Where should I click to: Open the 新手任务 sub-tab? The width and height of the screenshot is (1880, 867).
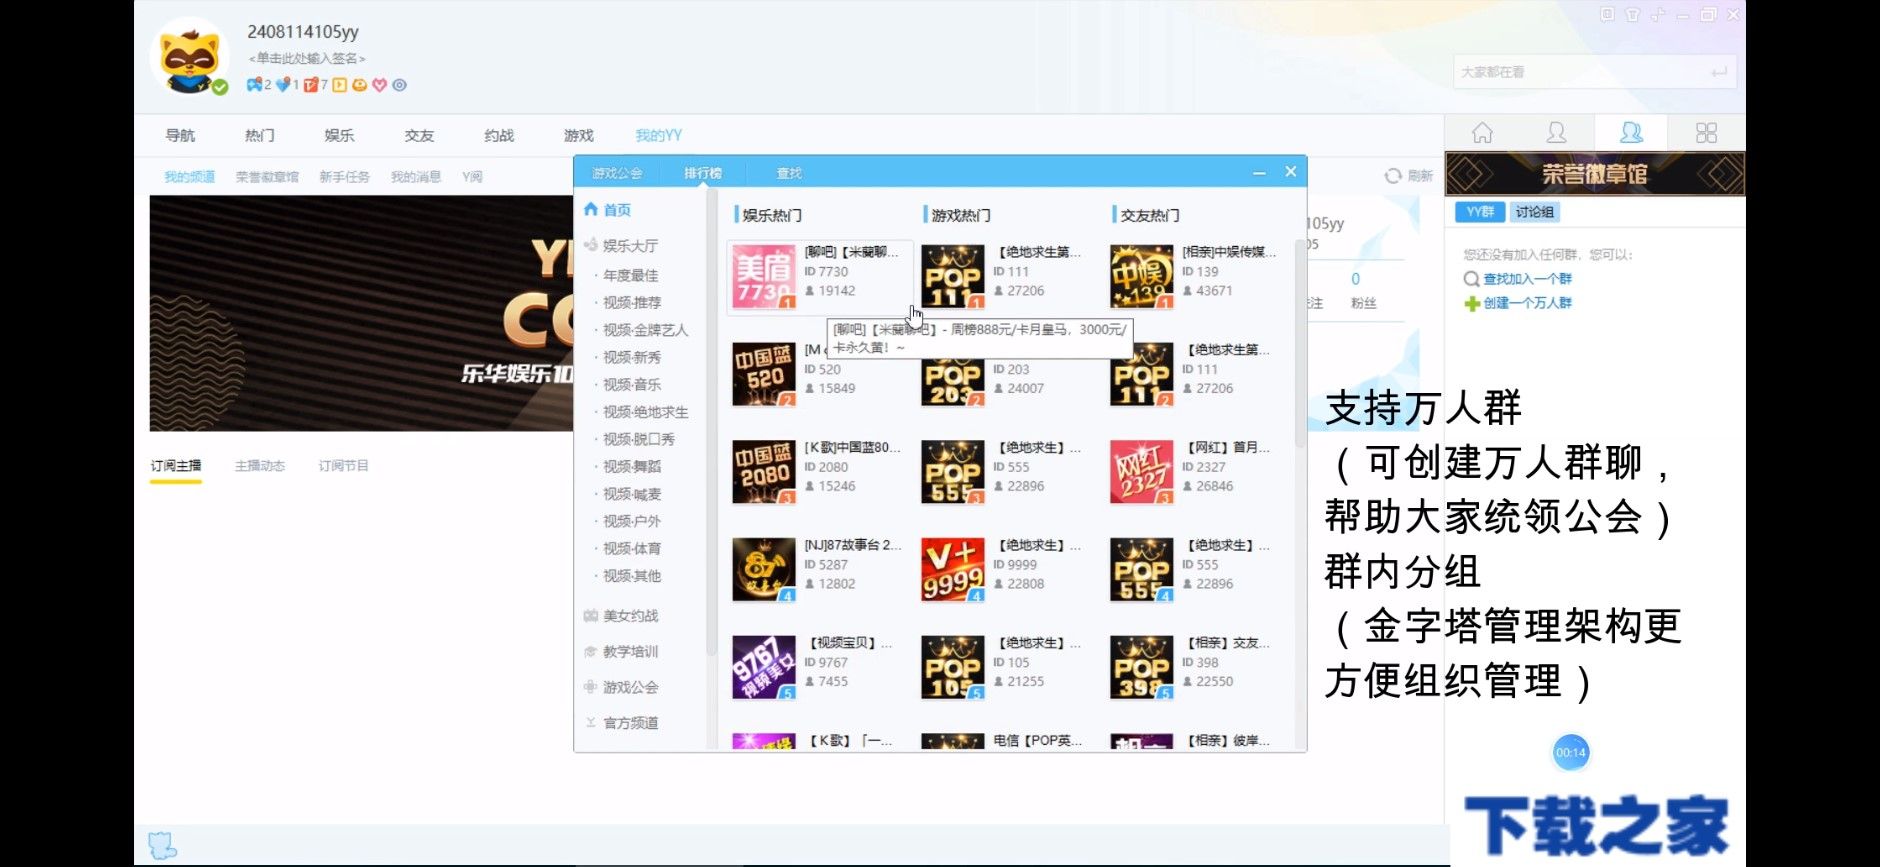click(x=344, y=177)
